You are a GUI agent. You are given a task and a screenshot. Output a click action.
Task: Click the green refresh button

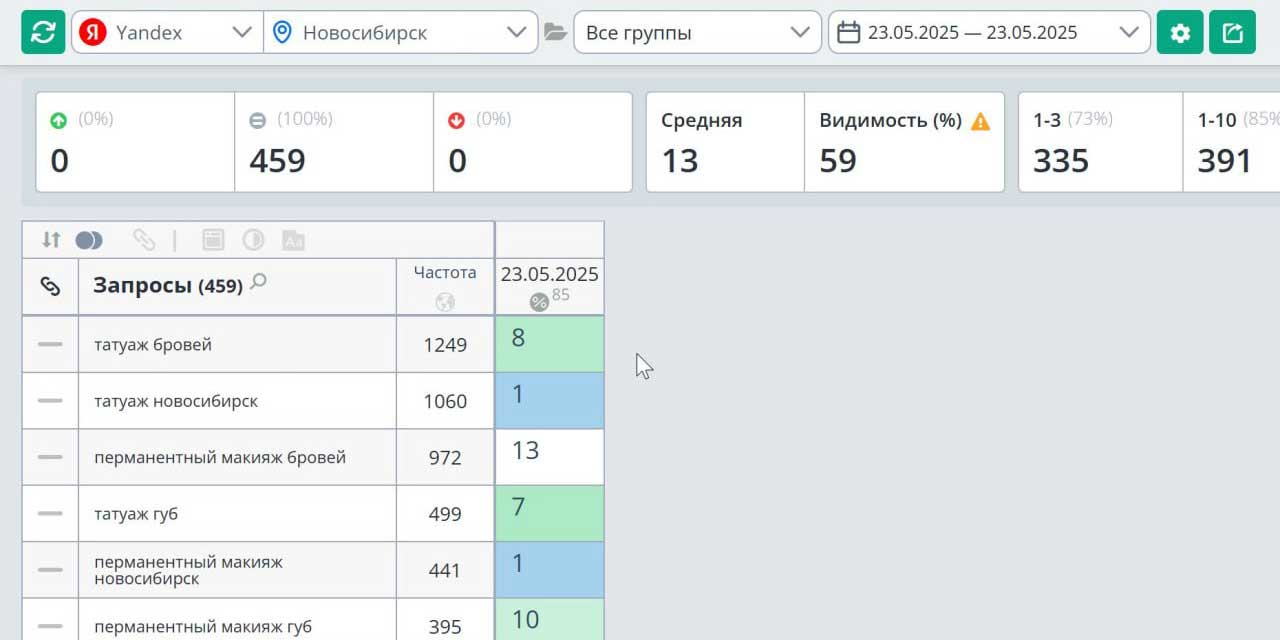point(43,32)
